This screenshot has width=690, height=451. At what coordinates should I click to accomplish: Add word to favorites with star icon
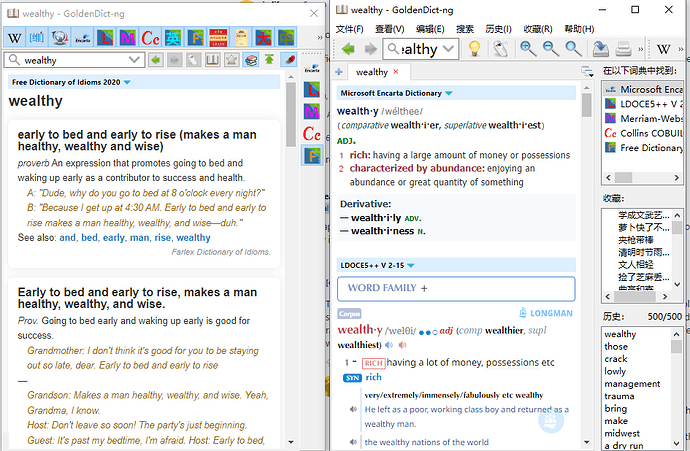point(231,59)
